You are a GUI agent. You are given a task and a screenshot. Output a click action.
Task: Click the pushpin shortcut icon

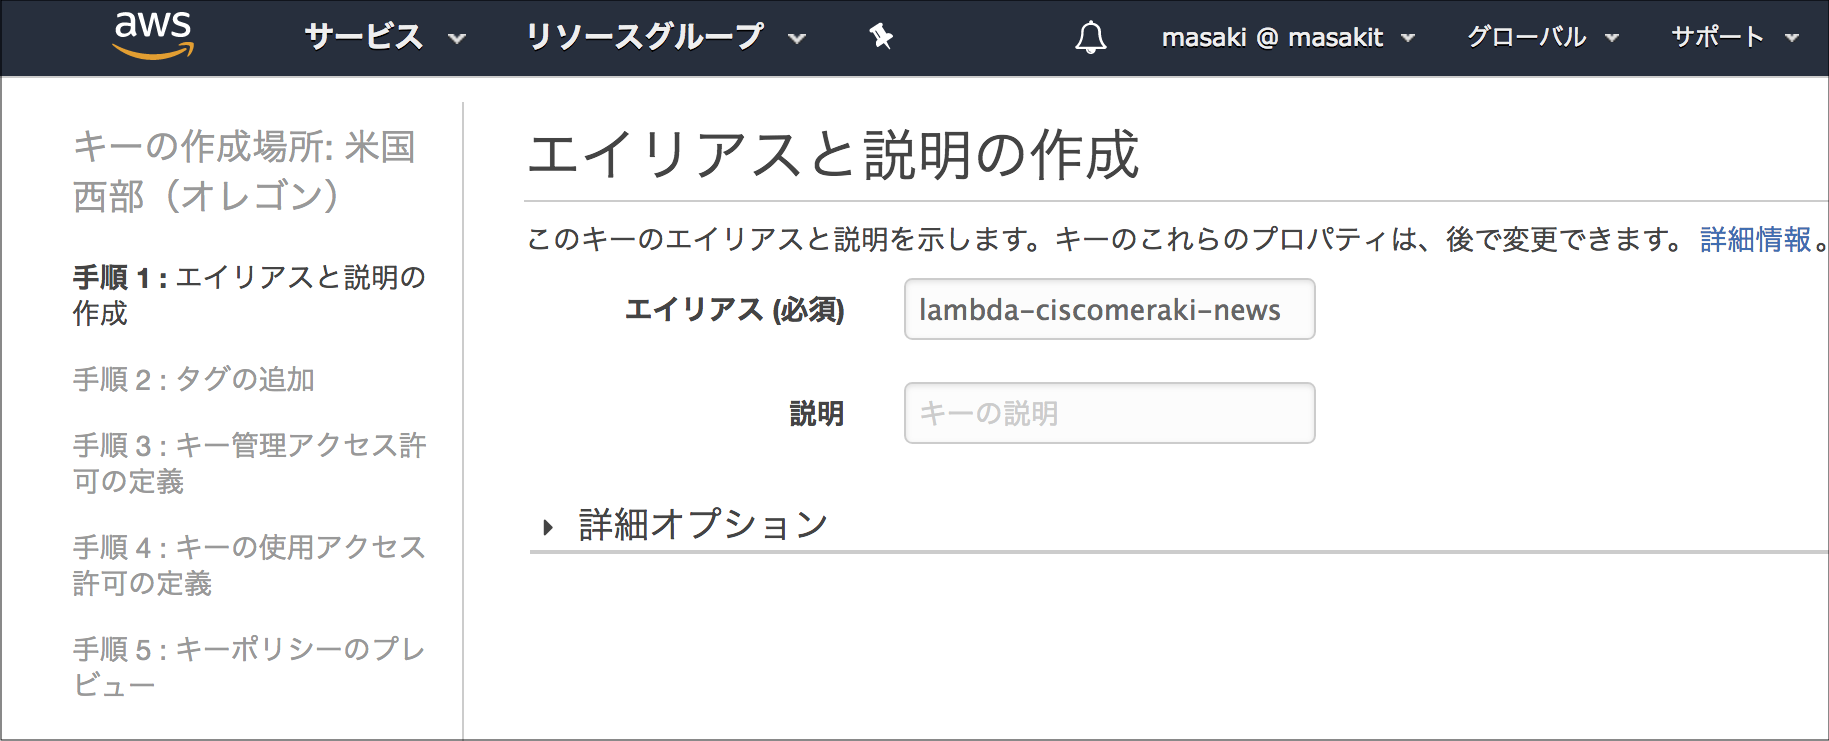click(880, 37)
